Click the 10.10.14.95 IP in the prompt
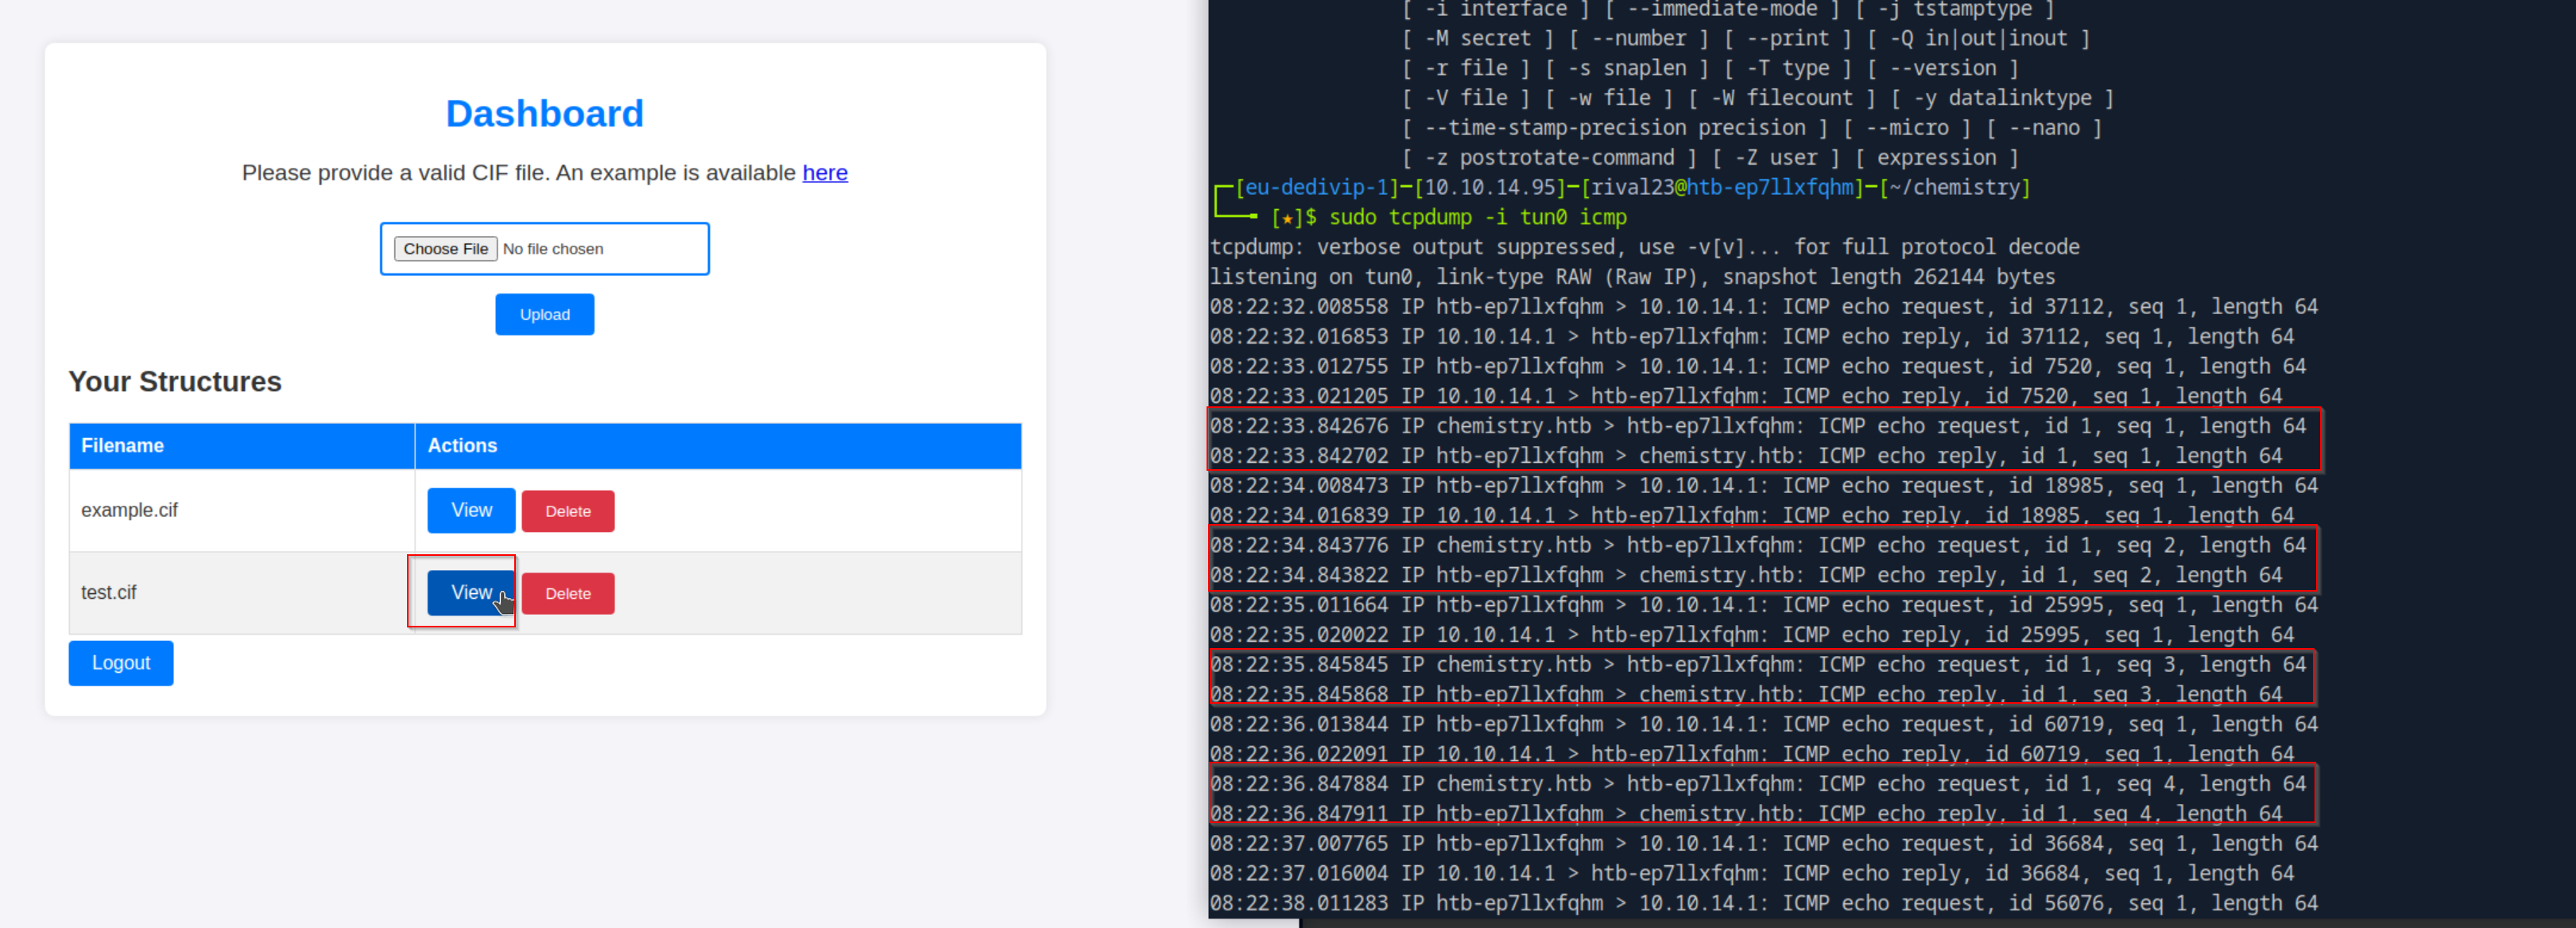The height and width of the screenshot is (928, 2576). [1489, 188]
